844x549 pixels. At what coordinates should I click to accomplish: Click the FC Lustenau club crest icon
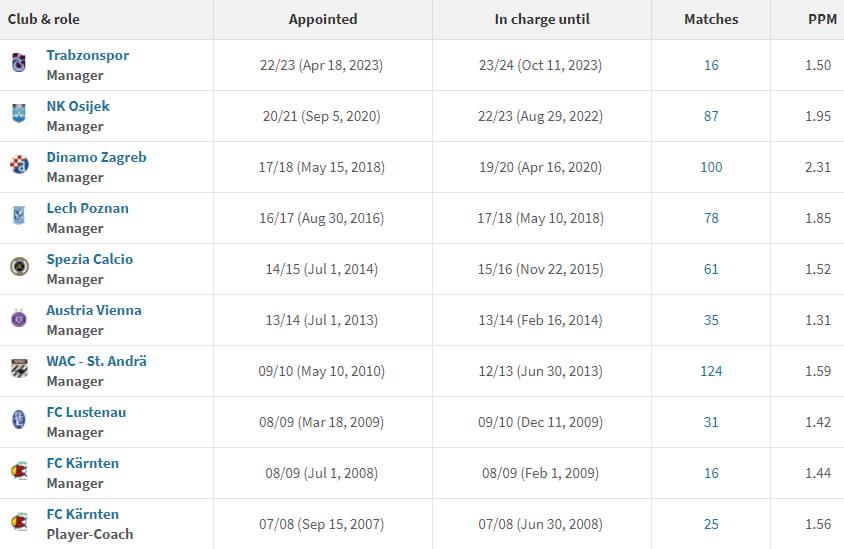pyautogui.click(x=19, y=421)
